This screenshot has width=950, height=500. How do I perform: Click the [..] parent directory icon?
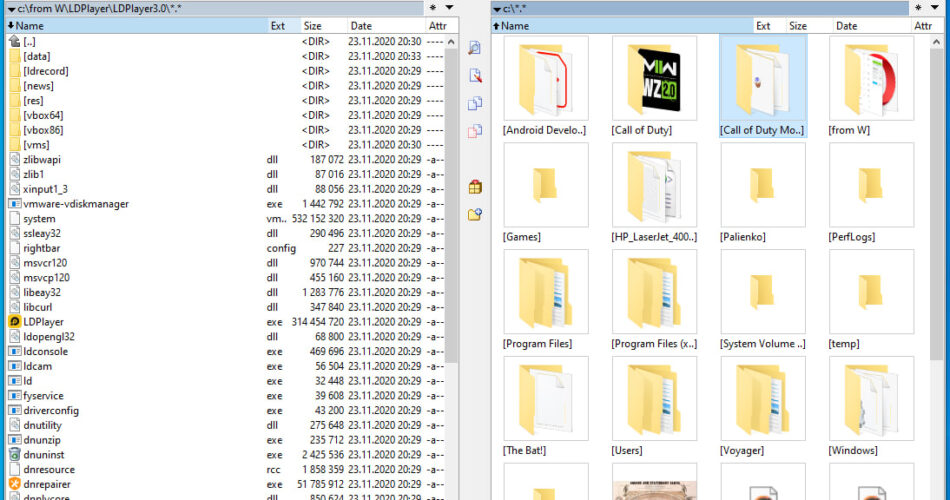click(x=15, y=41)
